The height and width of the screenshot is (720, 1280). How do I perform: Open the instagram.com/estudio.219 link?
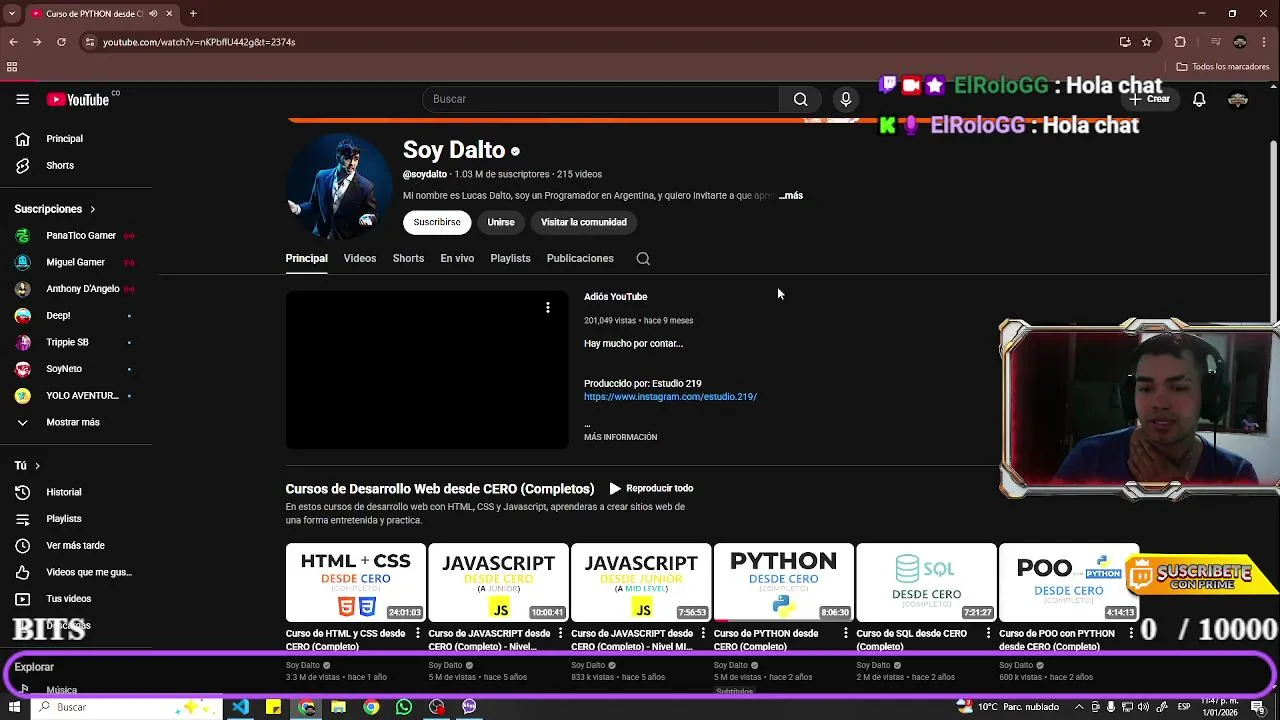[670, 397]
